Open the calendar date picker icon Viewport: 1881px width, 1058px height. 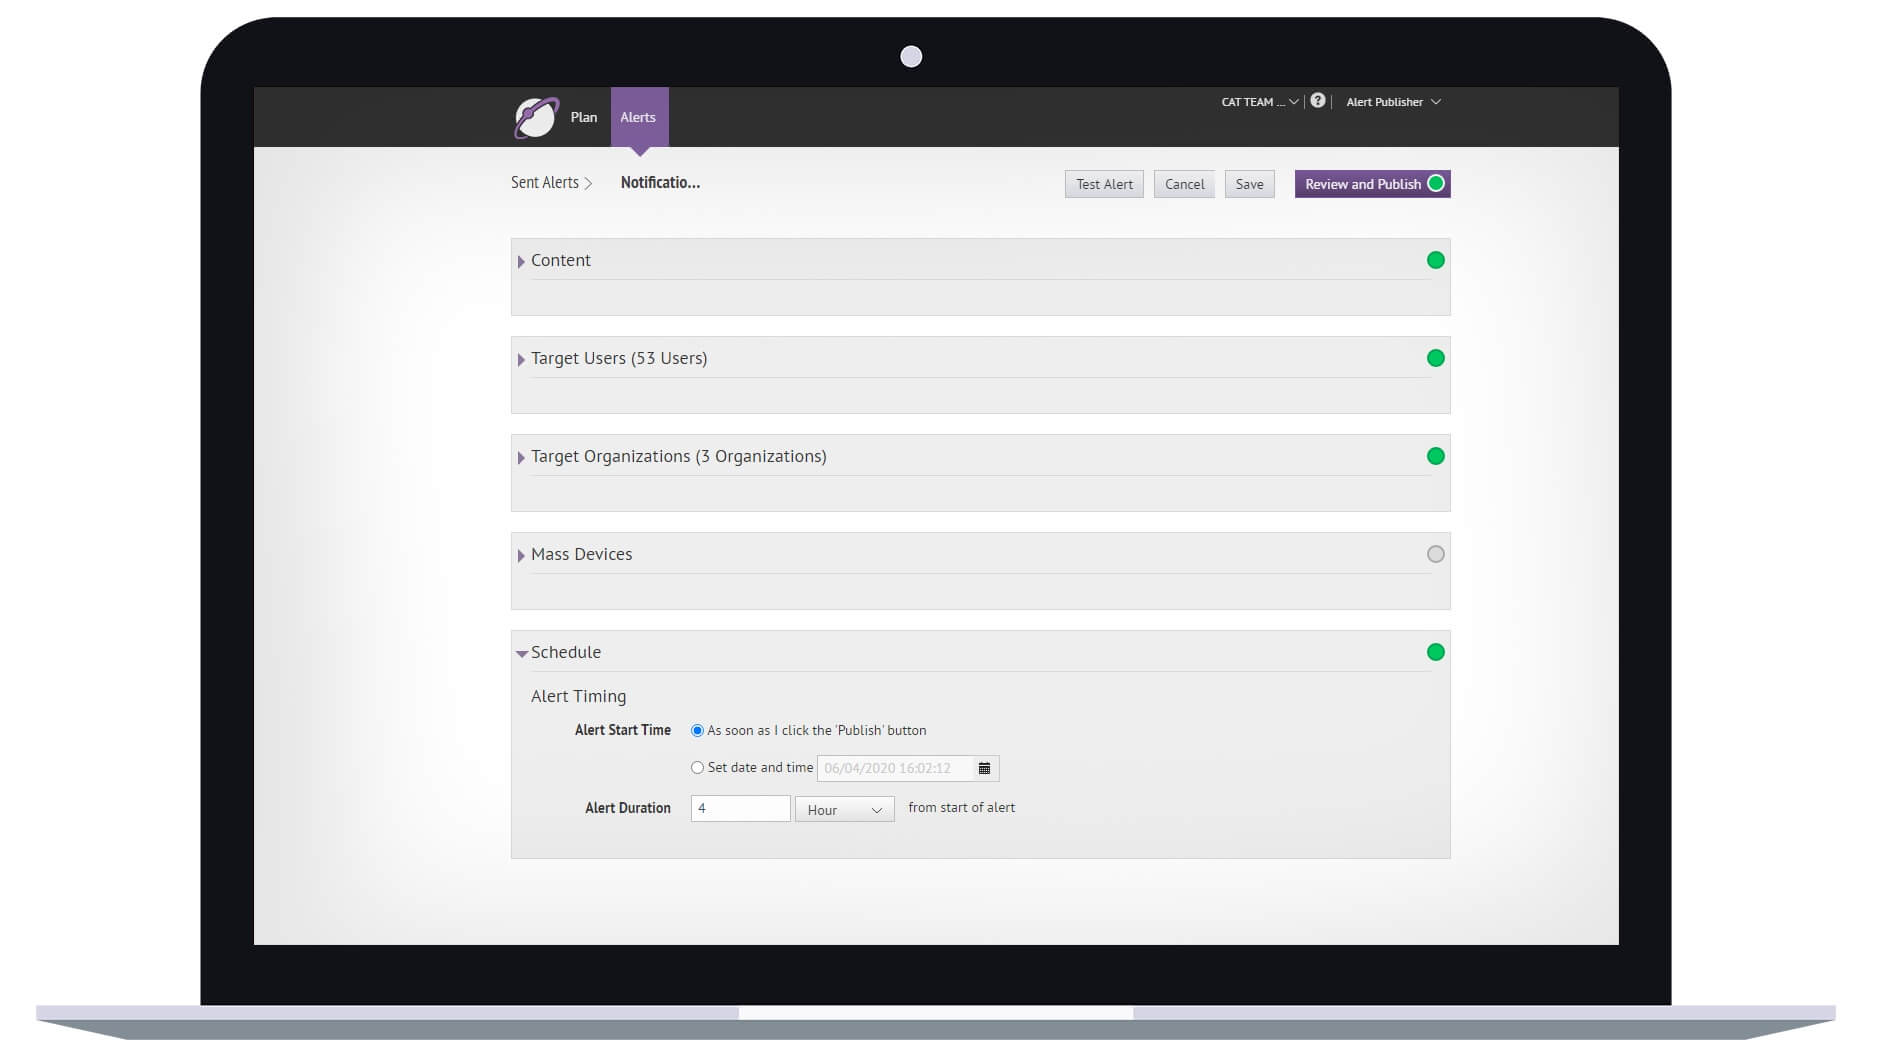tap(984, 768)
